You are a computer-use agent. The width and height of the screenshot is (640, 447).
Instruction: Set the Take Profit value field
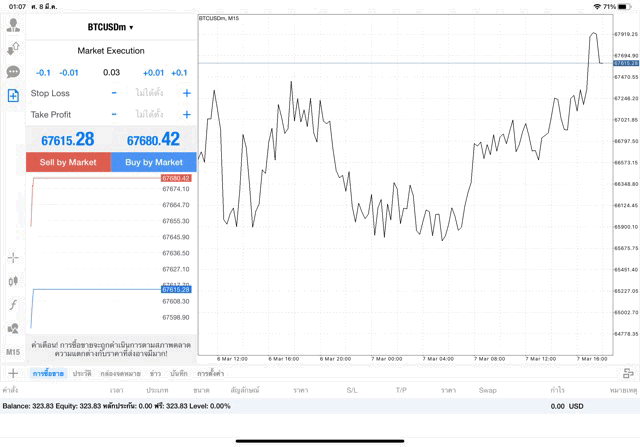(149, 114)
